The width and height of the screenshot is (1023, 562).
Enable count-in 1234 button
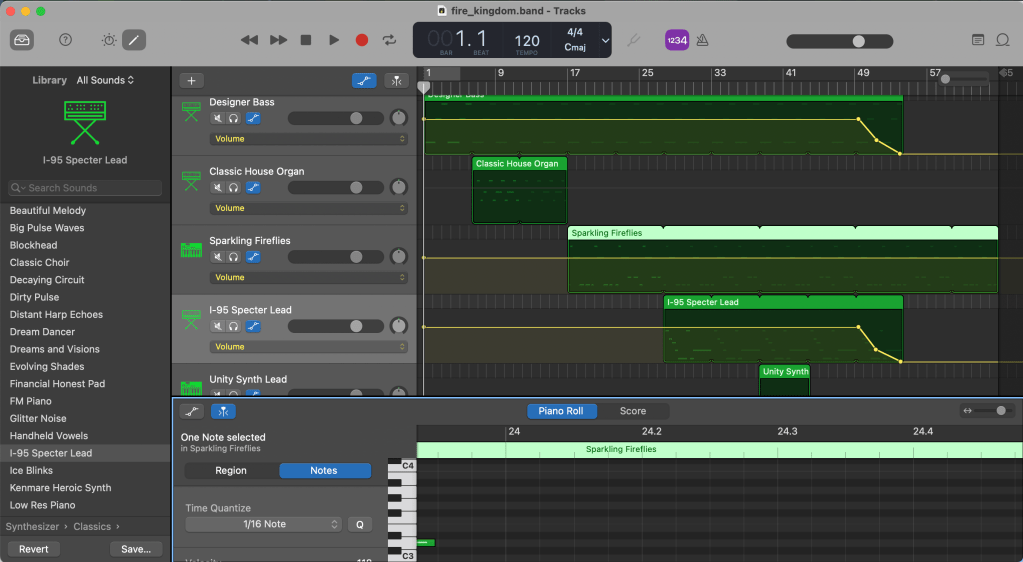pyautogui.click(x=677, y=40)
